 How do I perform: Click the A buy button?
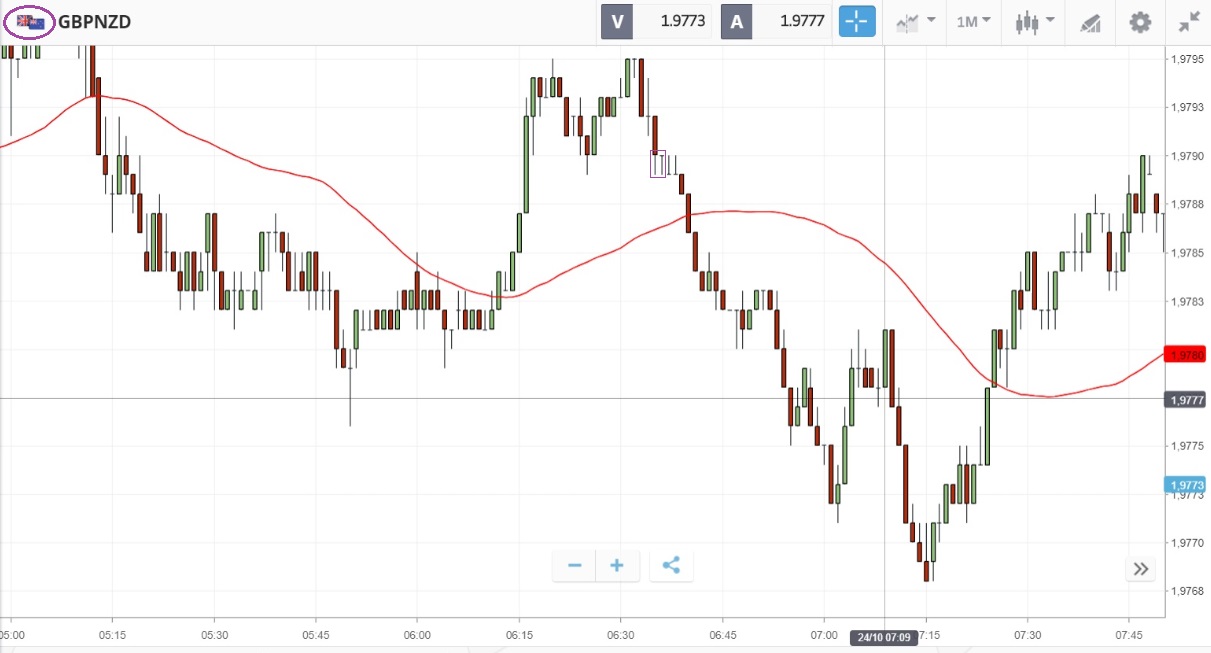click(737, 21)
